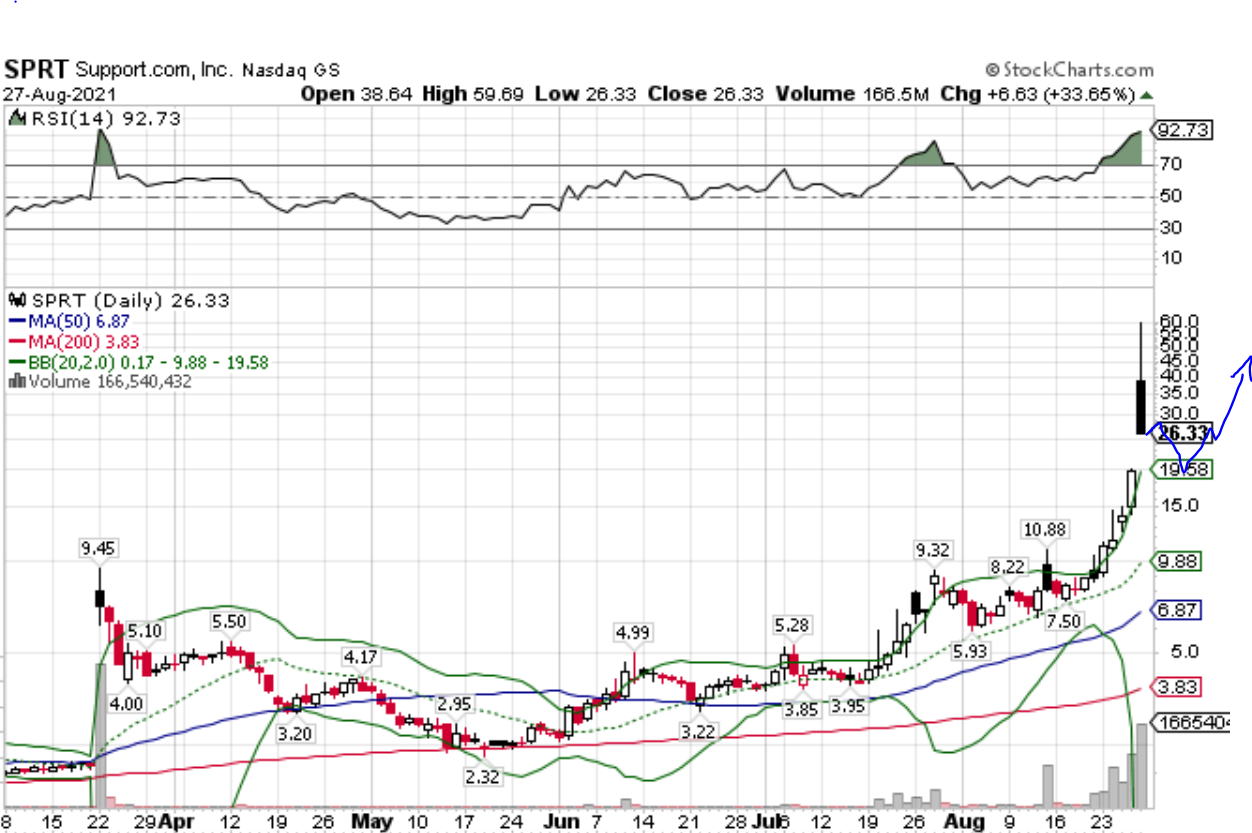Click the 4.00 March low label

click(128, 703)
